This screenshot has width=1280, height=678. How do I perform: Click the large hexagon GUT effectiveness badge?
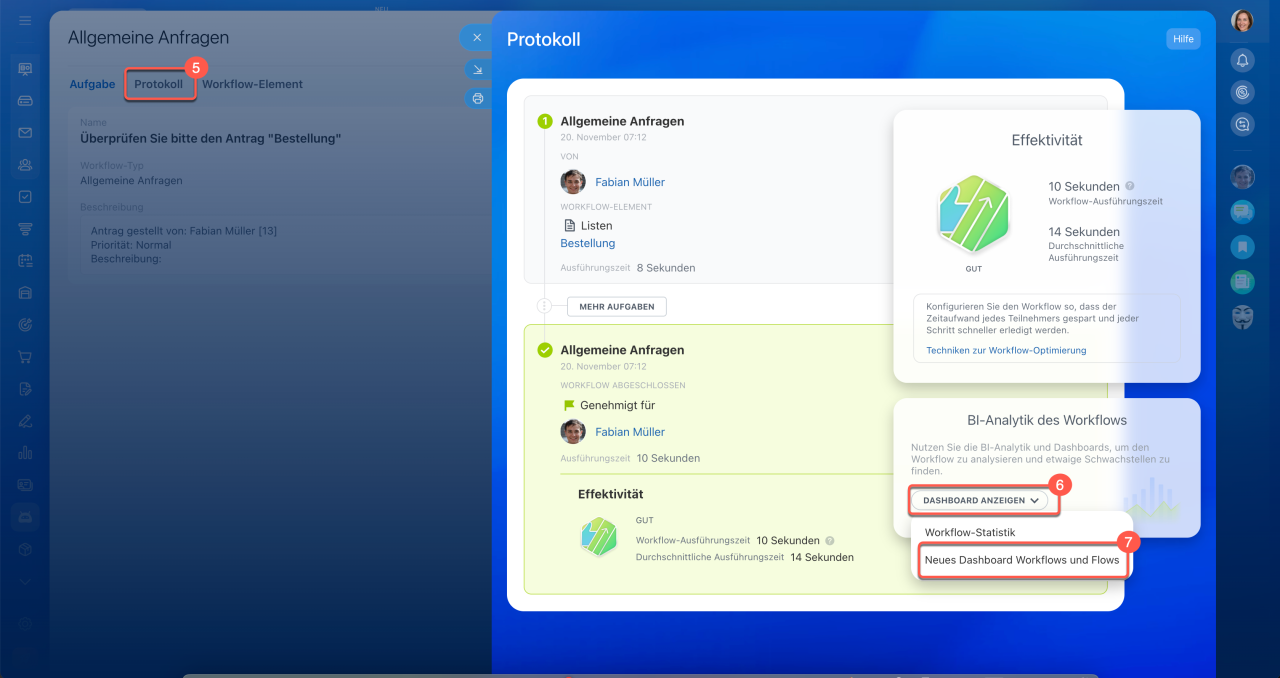973,216
